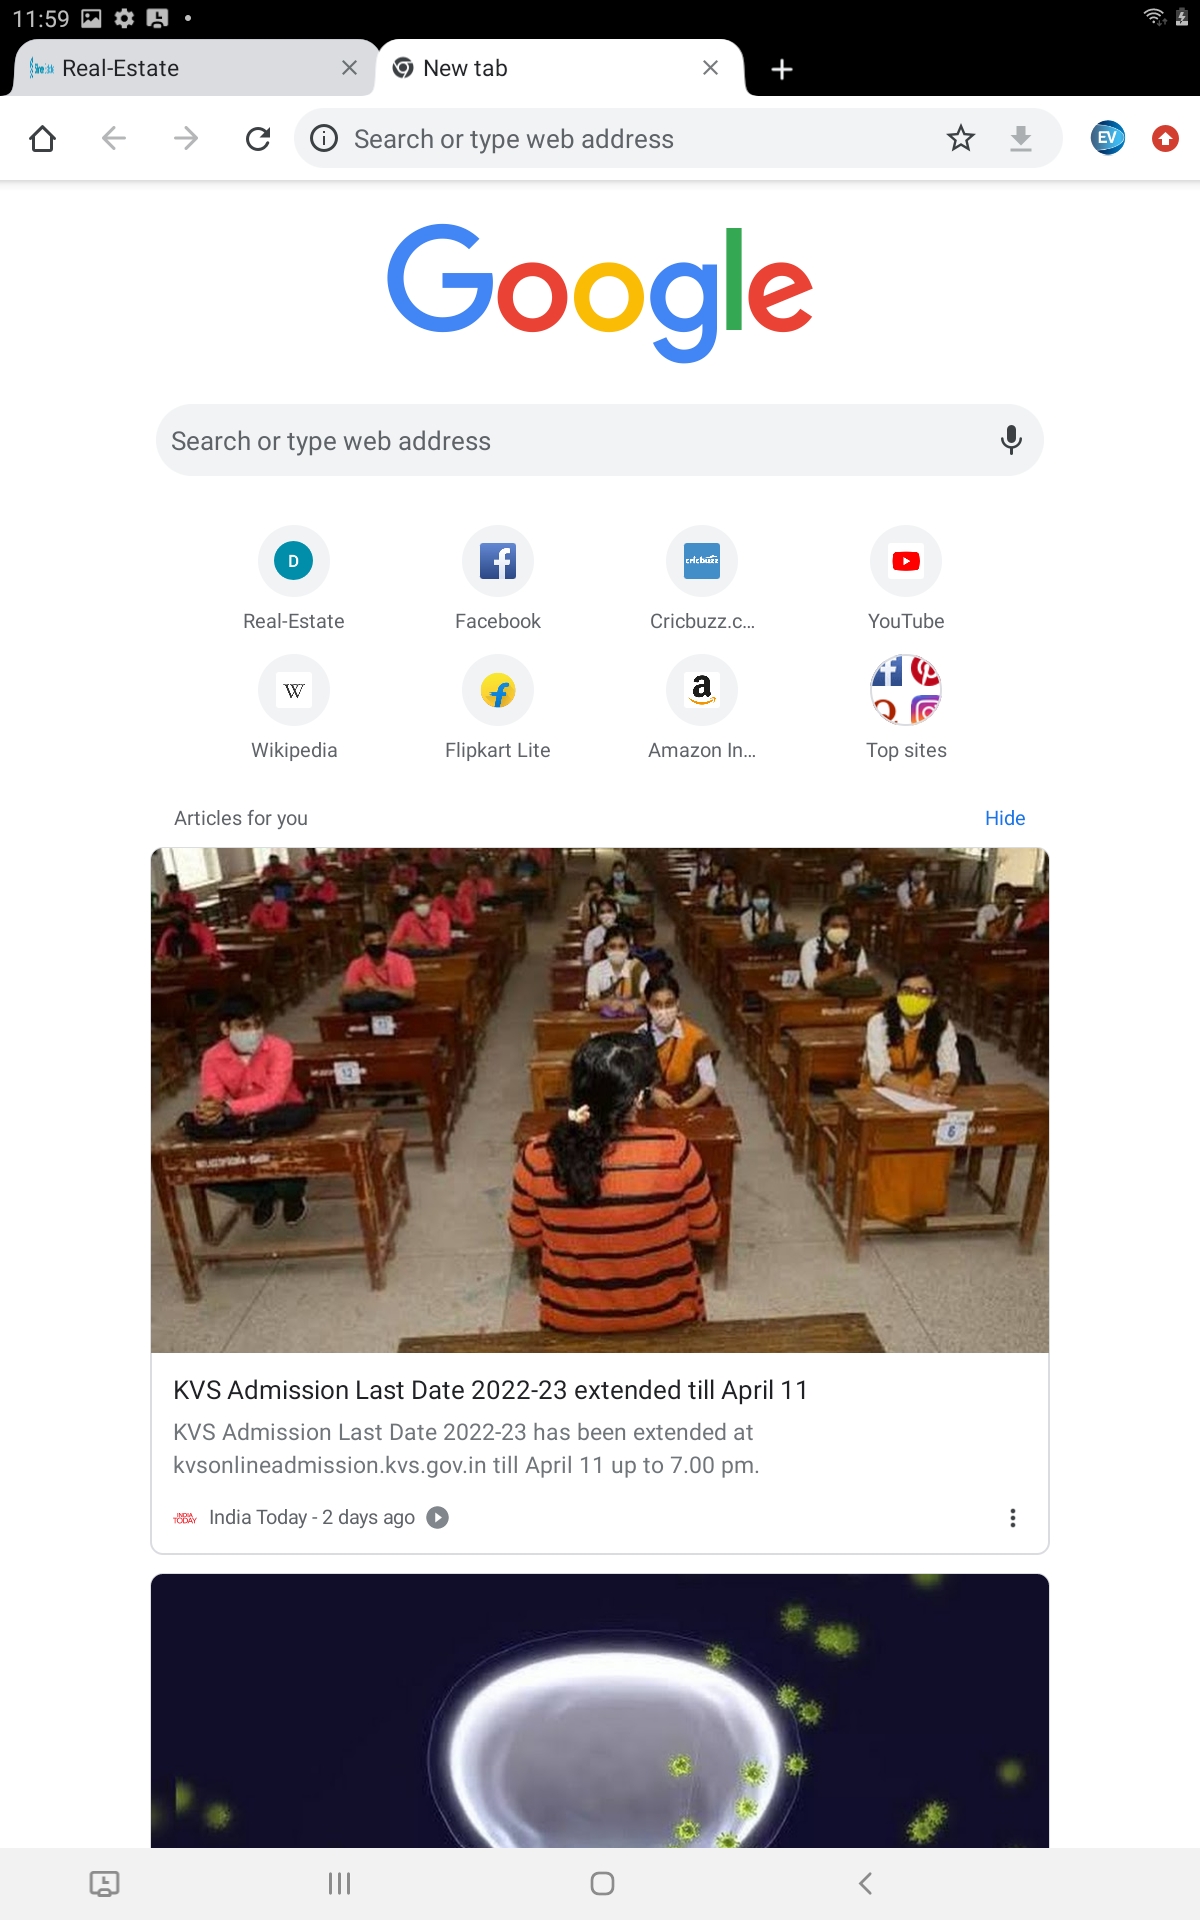Screen dimensions: 1200x1920
Task: Hide the Articles for you section
Action: point(1005,818)
